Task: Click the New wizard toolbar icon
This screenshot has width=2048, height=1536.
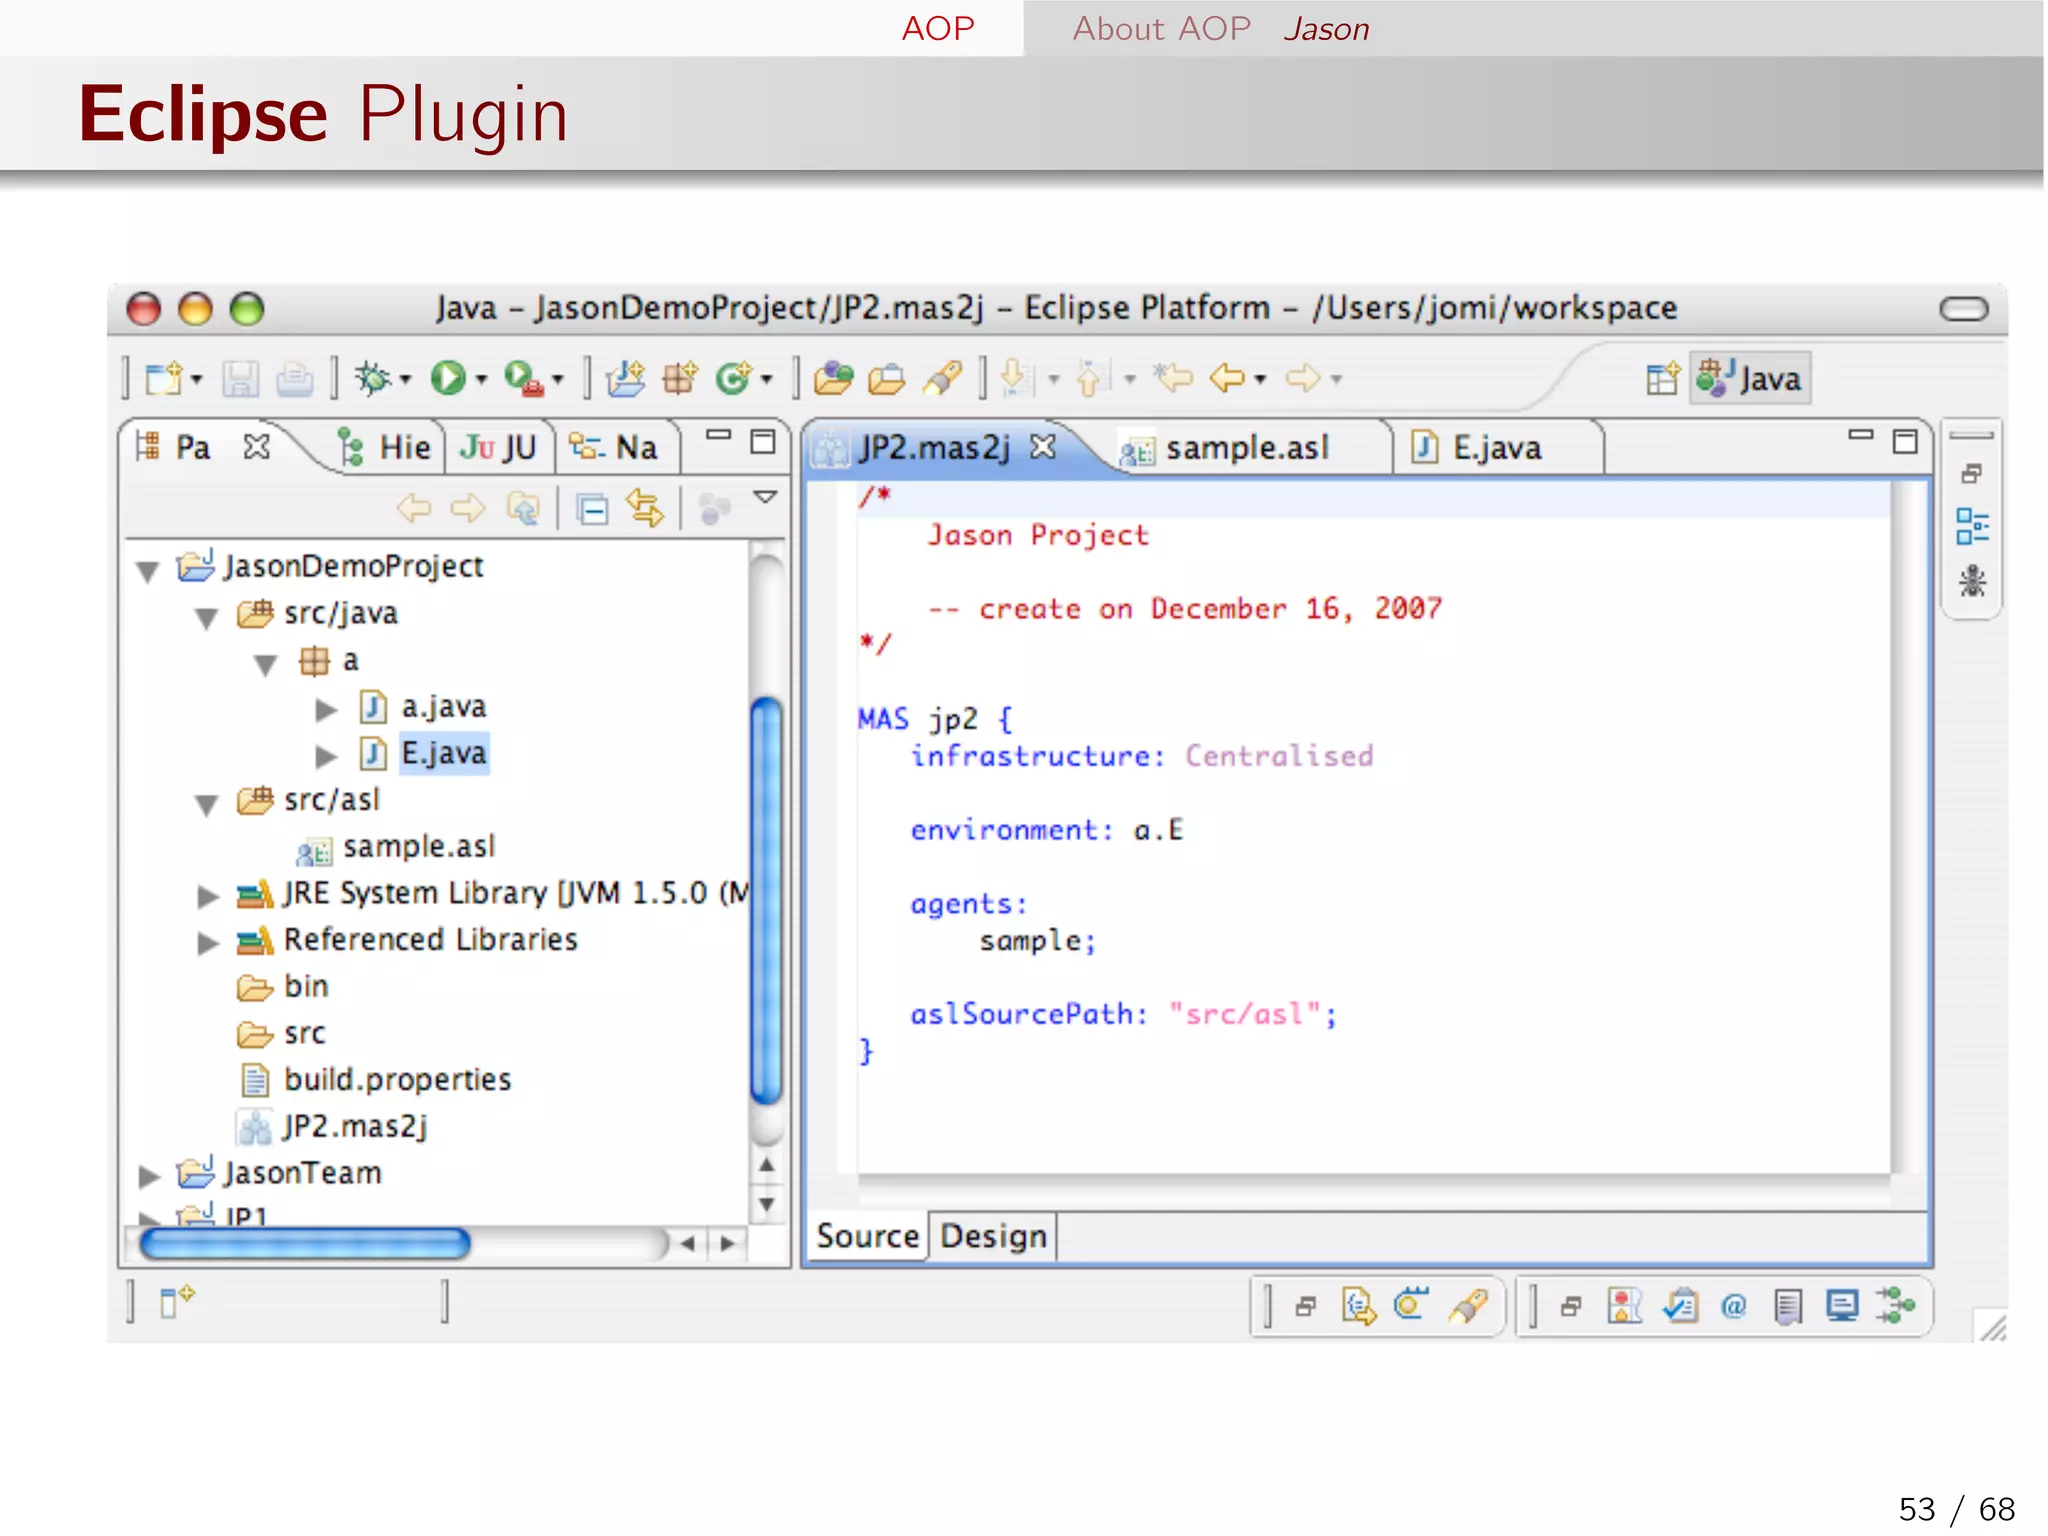Action: point(163,378)
